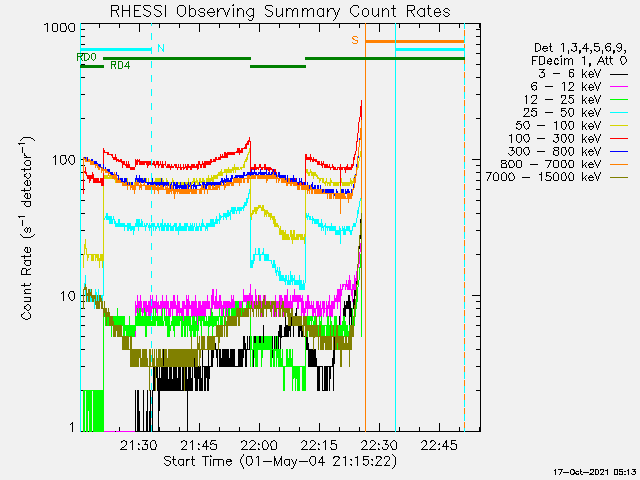Click the 'Count Rate (s-1 detector-1)' axis label
Screen dimensions: 640x480
tap(27, 229)
